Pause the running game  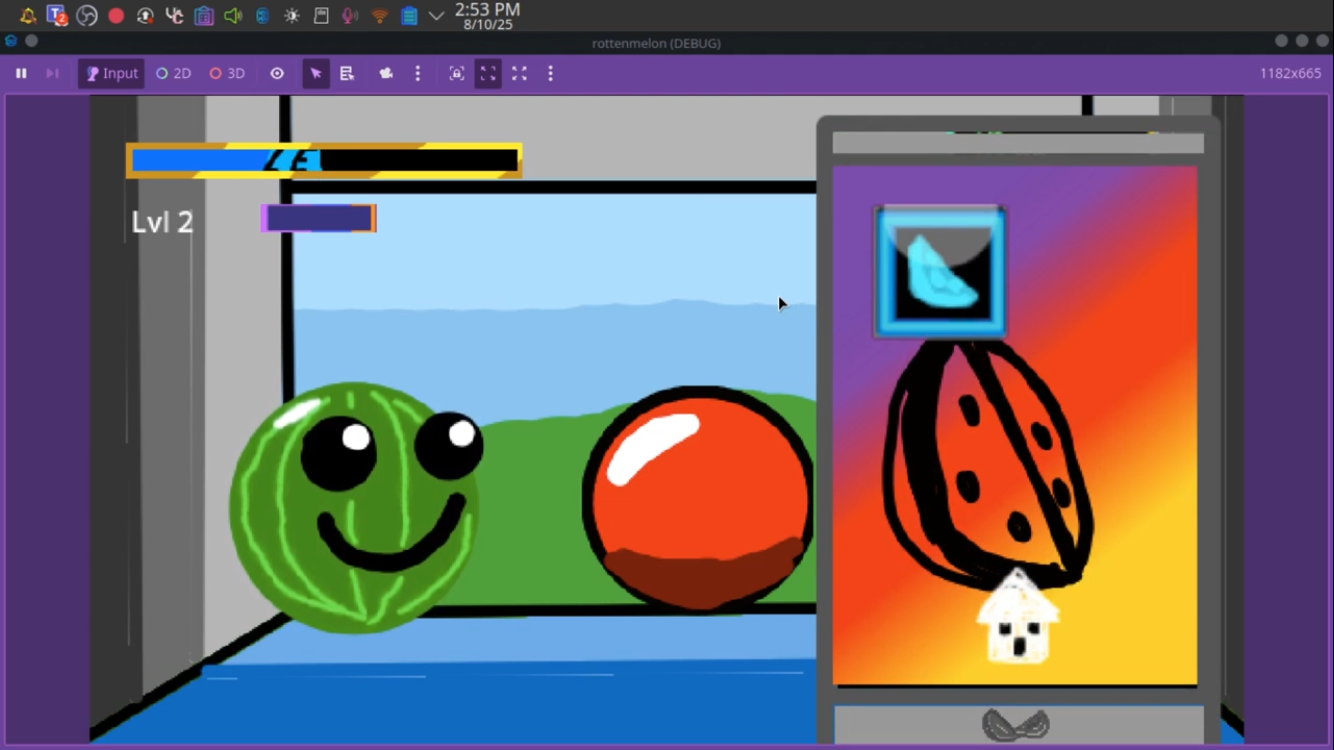point(21,74)
